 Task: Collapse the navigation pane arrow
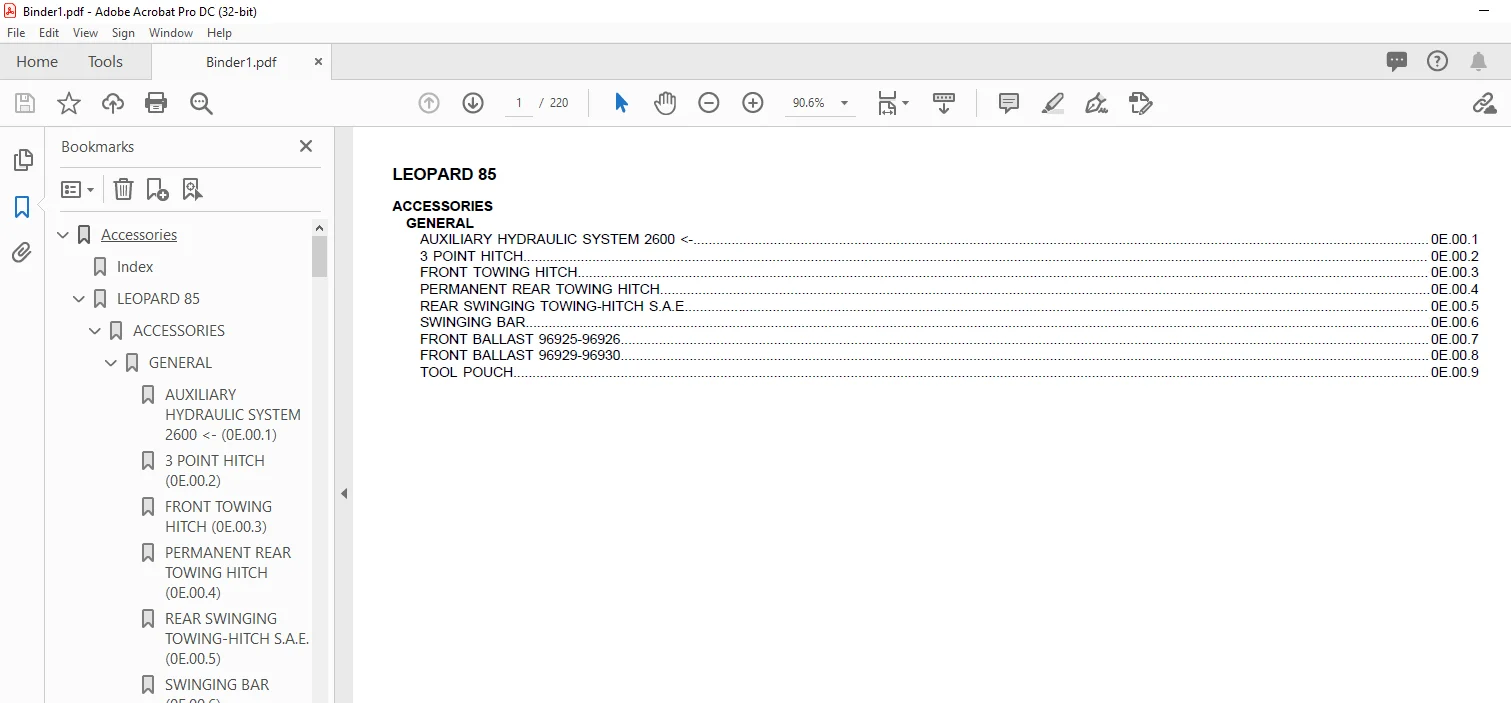[344, 493]
